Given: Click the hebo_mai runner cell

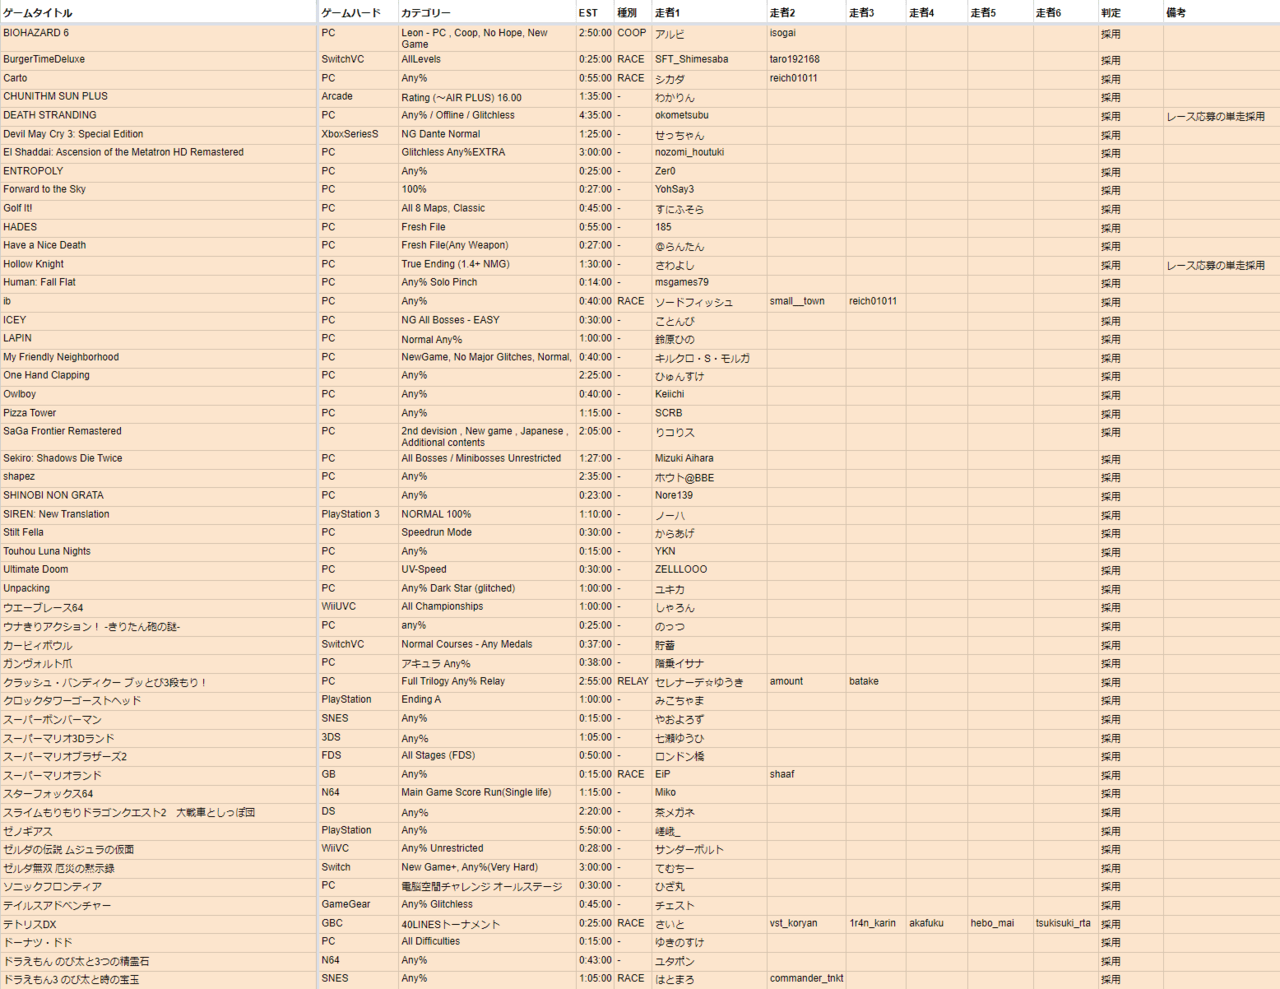Looking at the screenshot, I should [1000, 924].
